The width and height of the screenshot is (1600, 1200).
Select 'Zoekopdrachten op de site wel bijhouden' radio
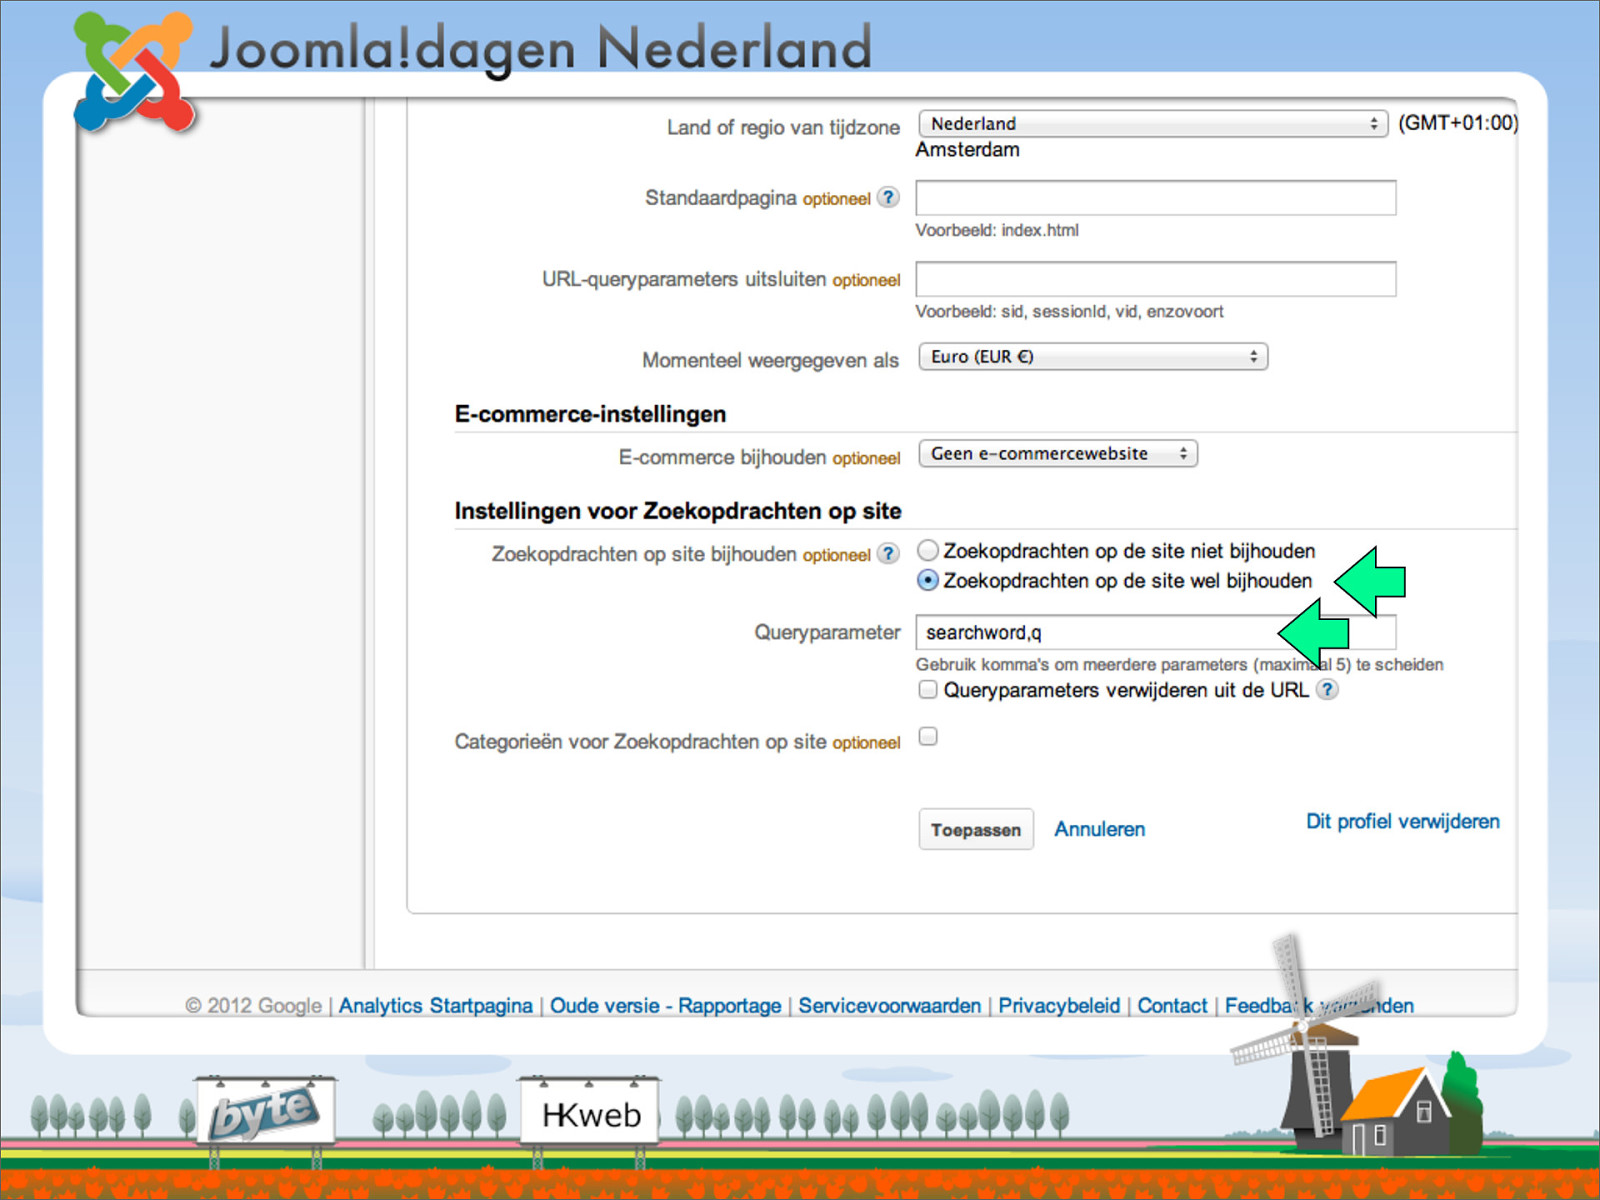928,580
